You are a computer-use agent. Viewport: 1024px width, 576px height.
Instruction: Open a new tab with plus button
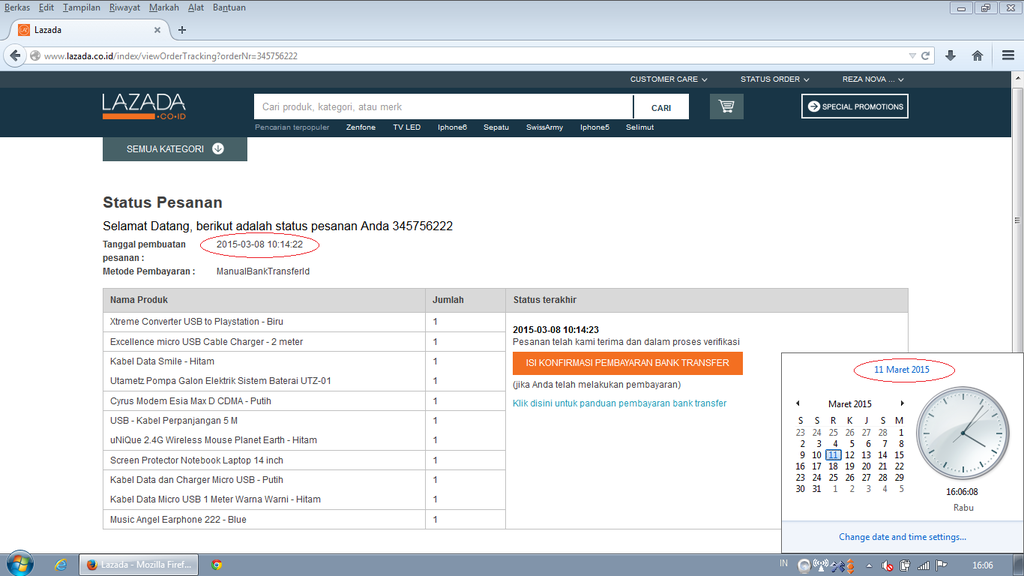[182, 30]
